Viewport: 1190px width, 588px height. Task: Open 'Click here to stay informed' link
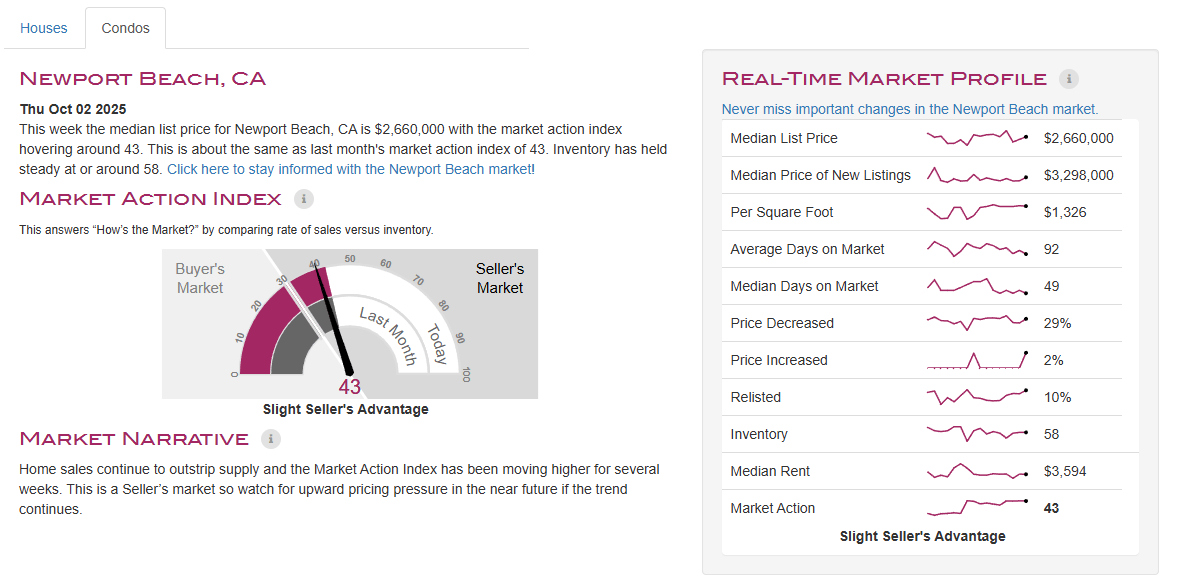pyautogui.click(x=350, y=169)
